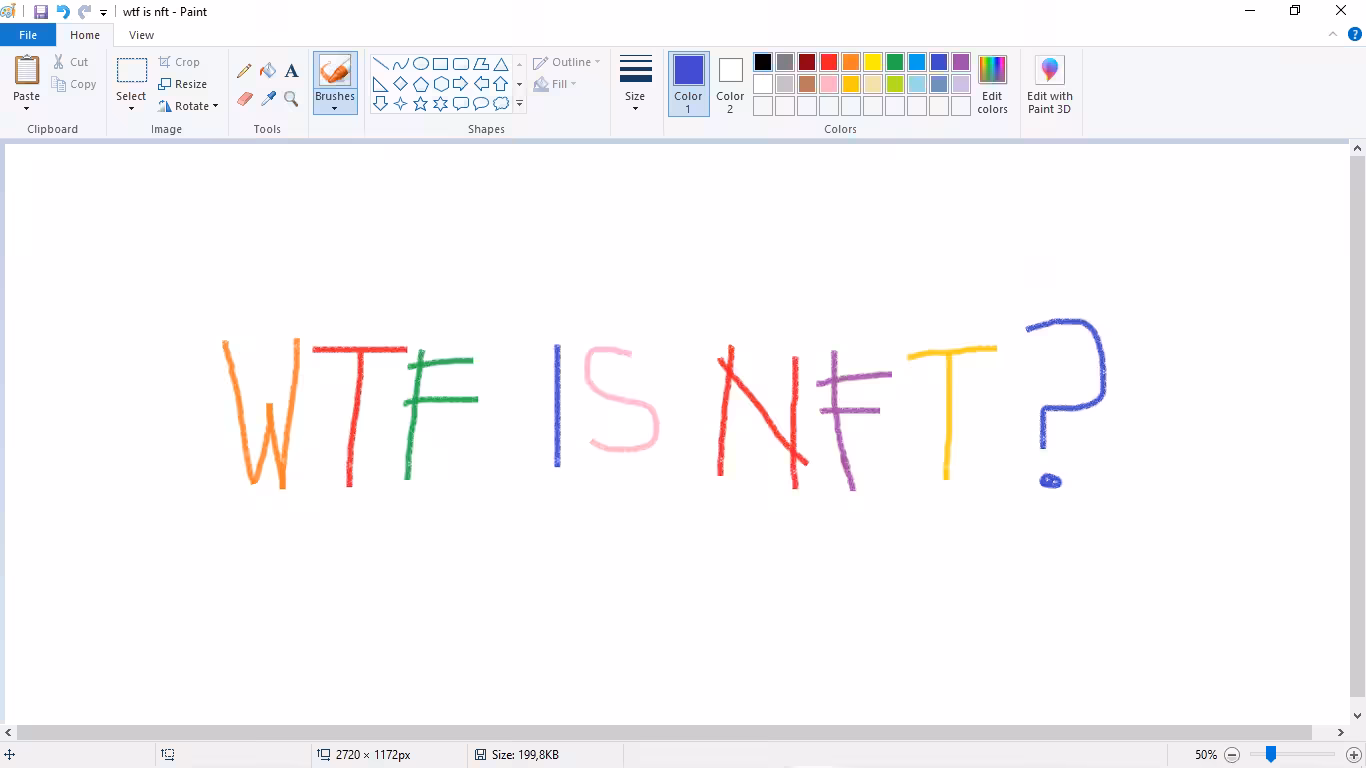Pick the Fill with color bucket tool

(268, 71)
